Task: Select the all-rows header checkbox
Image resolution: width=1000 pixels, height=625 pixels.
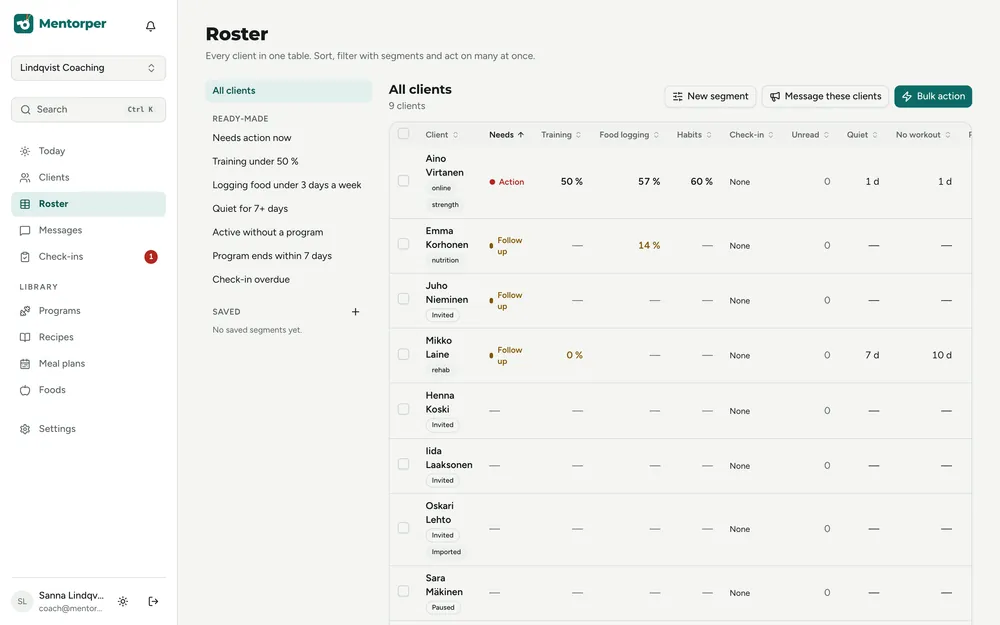Action: (403, 134)
